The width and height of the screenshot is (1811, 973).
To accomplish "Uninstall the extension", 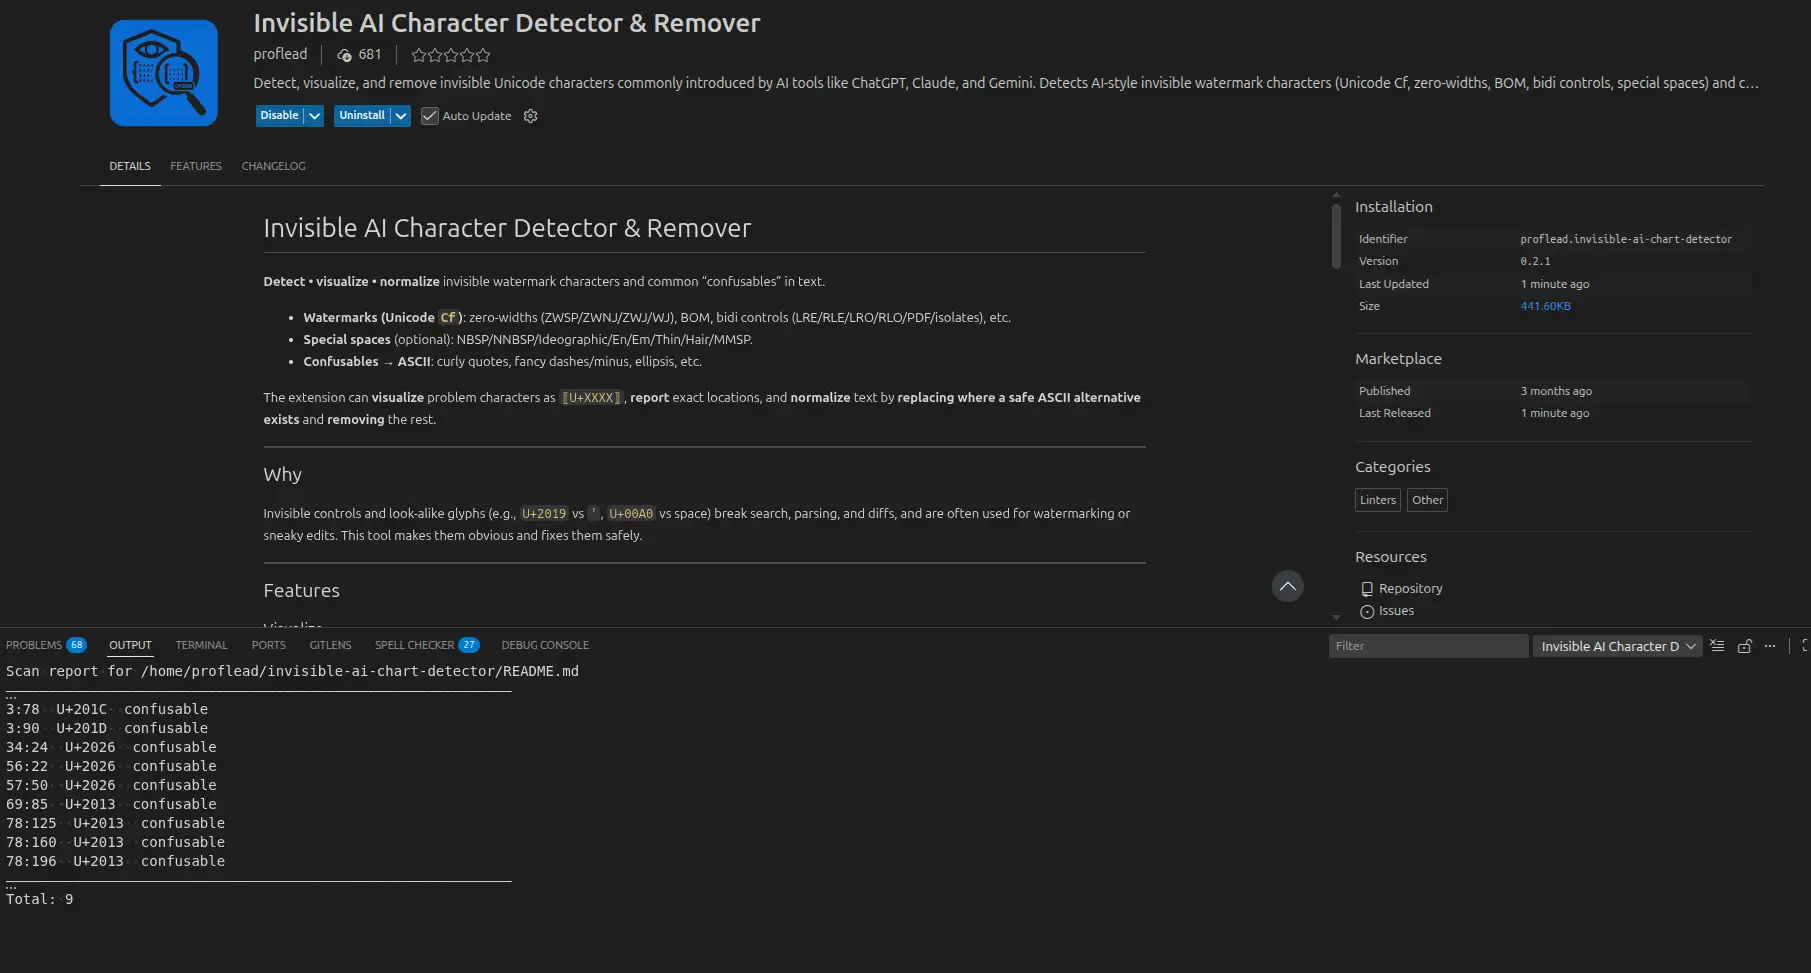I will click(x=360, y=116).
